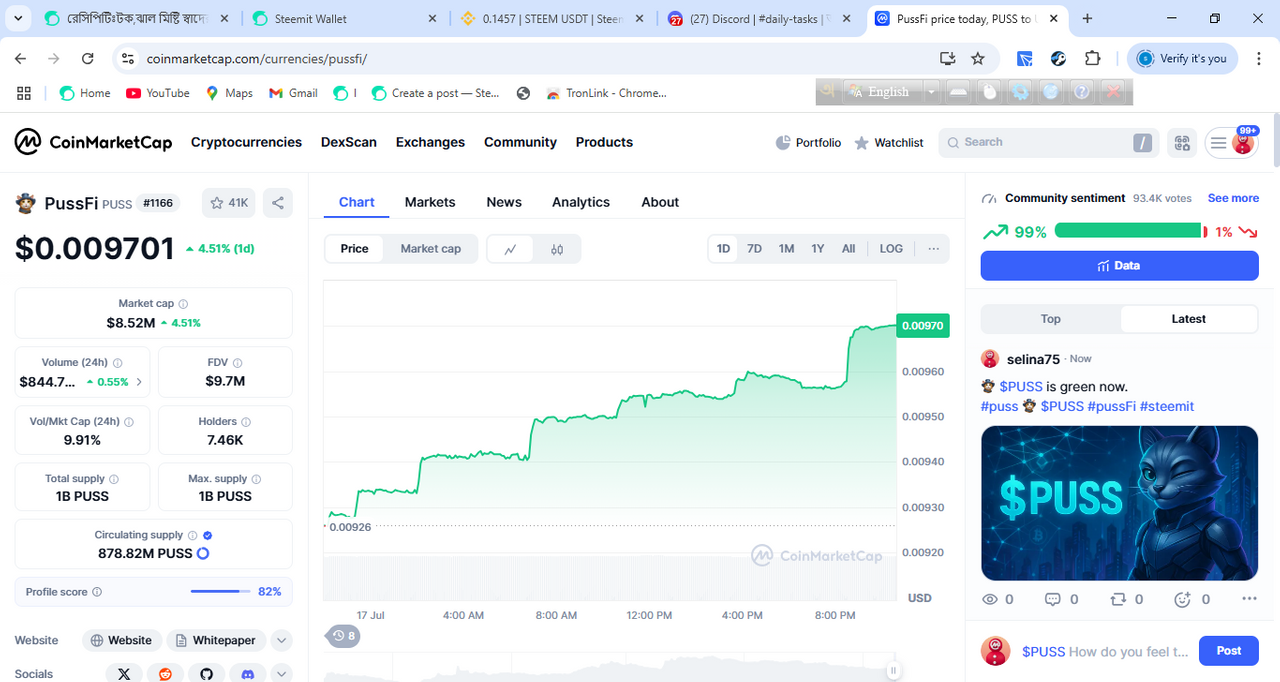Set chart range to 1M

pos(787,249)
